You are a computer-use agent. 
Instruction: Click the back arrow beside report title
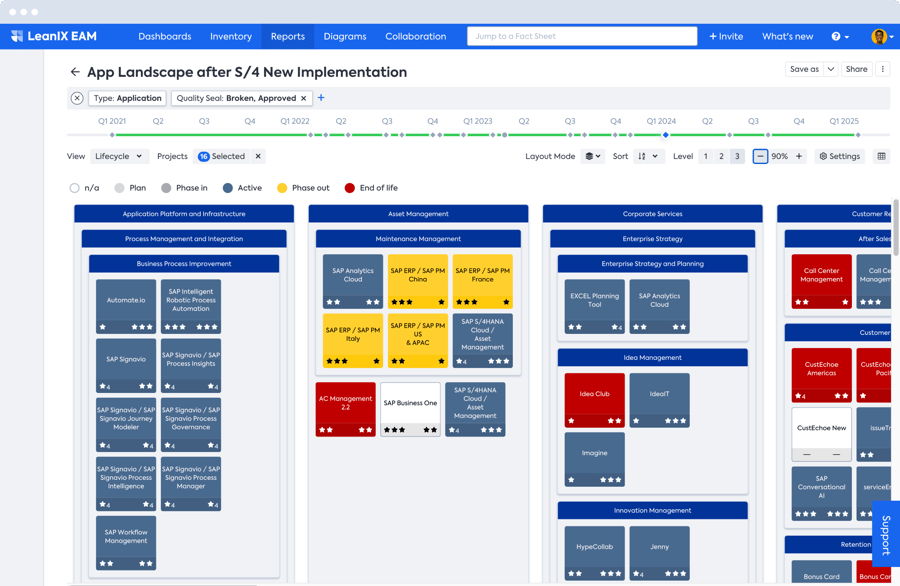75,72
